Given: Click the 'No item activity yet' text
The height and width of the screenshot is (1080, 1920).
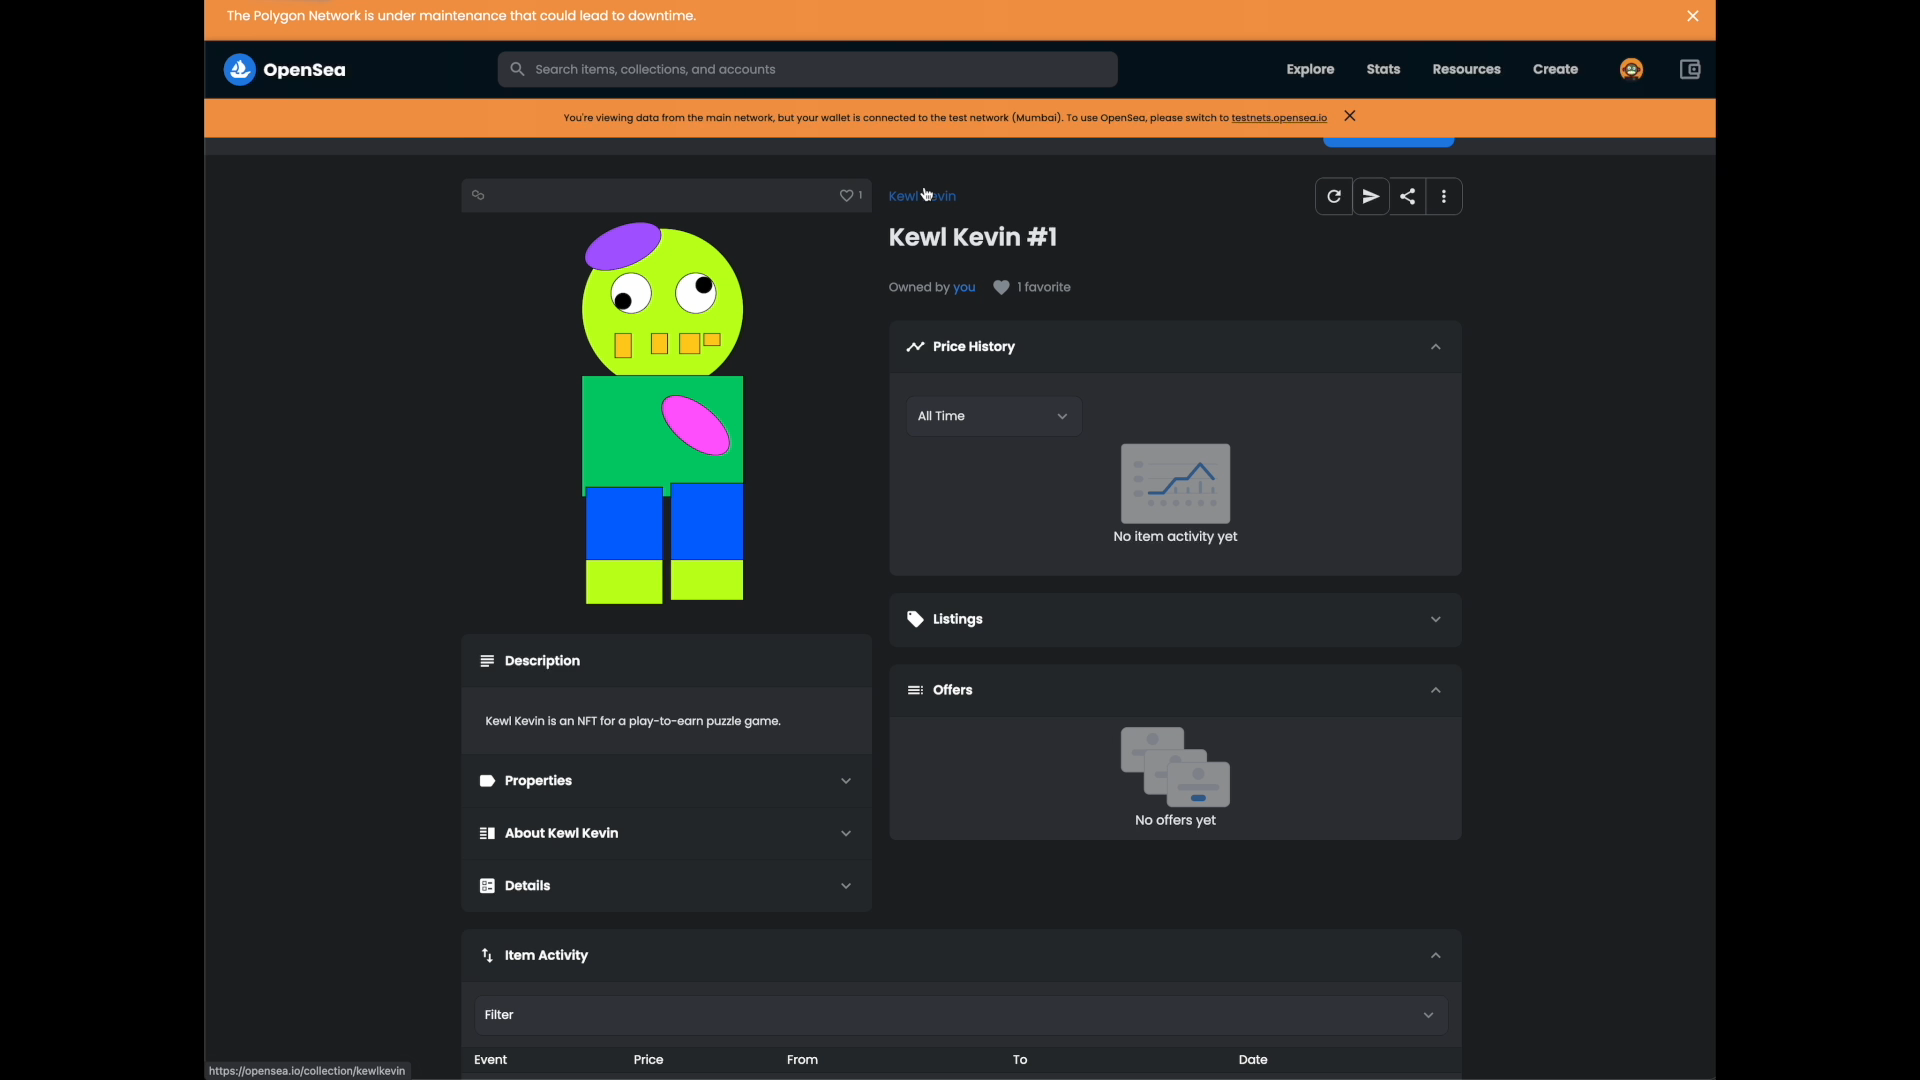Looking at the screenshot, I should pos(1175,537).
